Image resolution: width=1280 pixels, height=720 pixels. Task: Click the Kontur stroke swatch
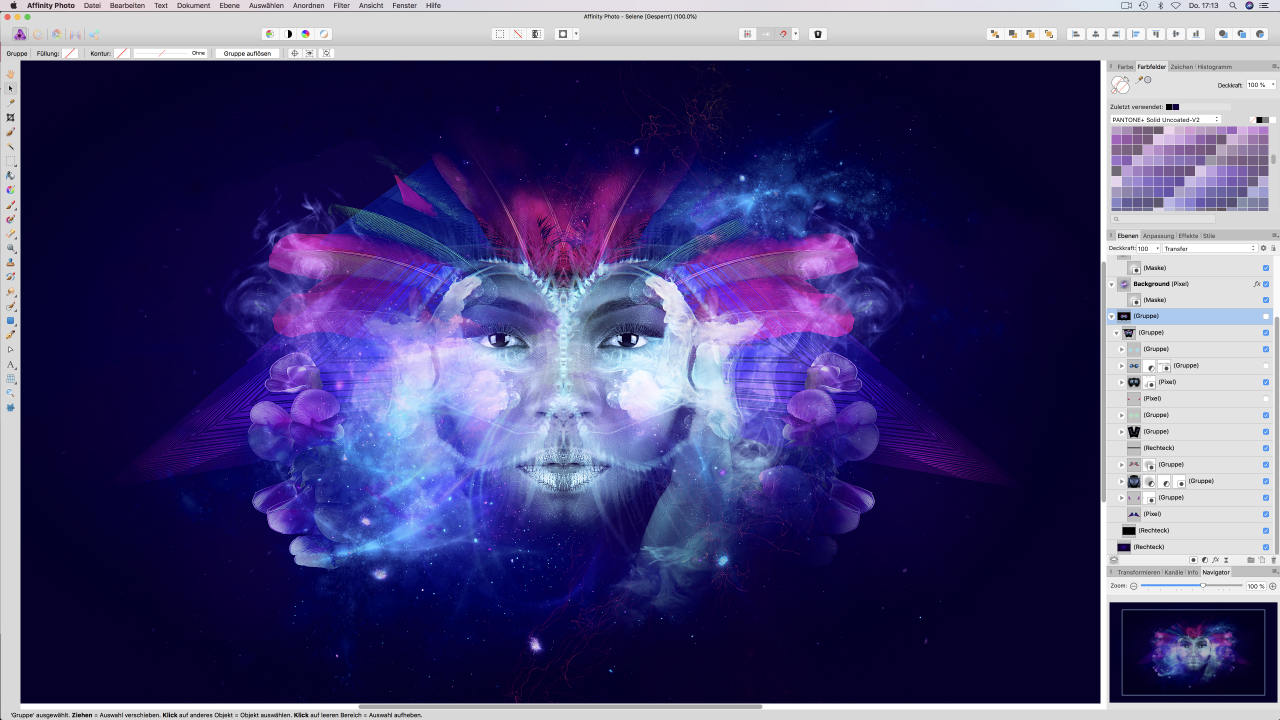(121, 53)
